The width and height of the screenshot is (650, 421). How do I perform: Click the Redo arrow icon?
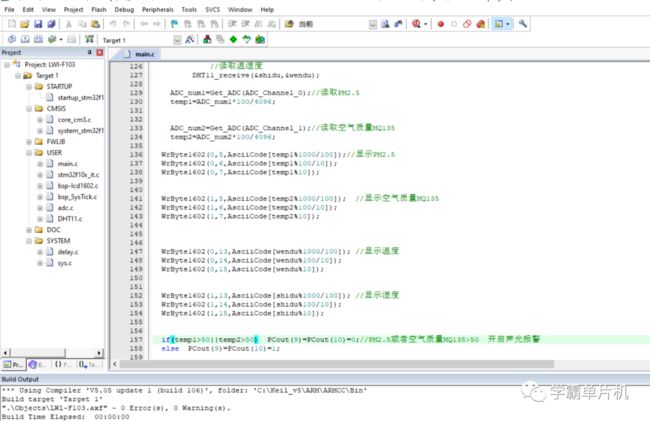[x=126, y=24]
